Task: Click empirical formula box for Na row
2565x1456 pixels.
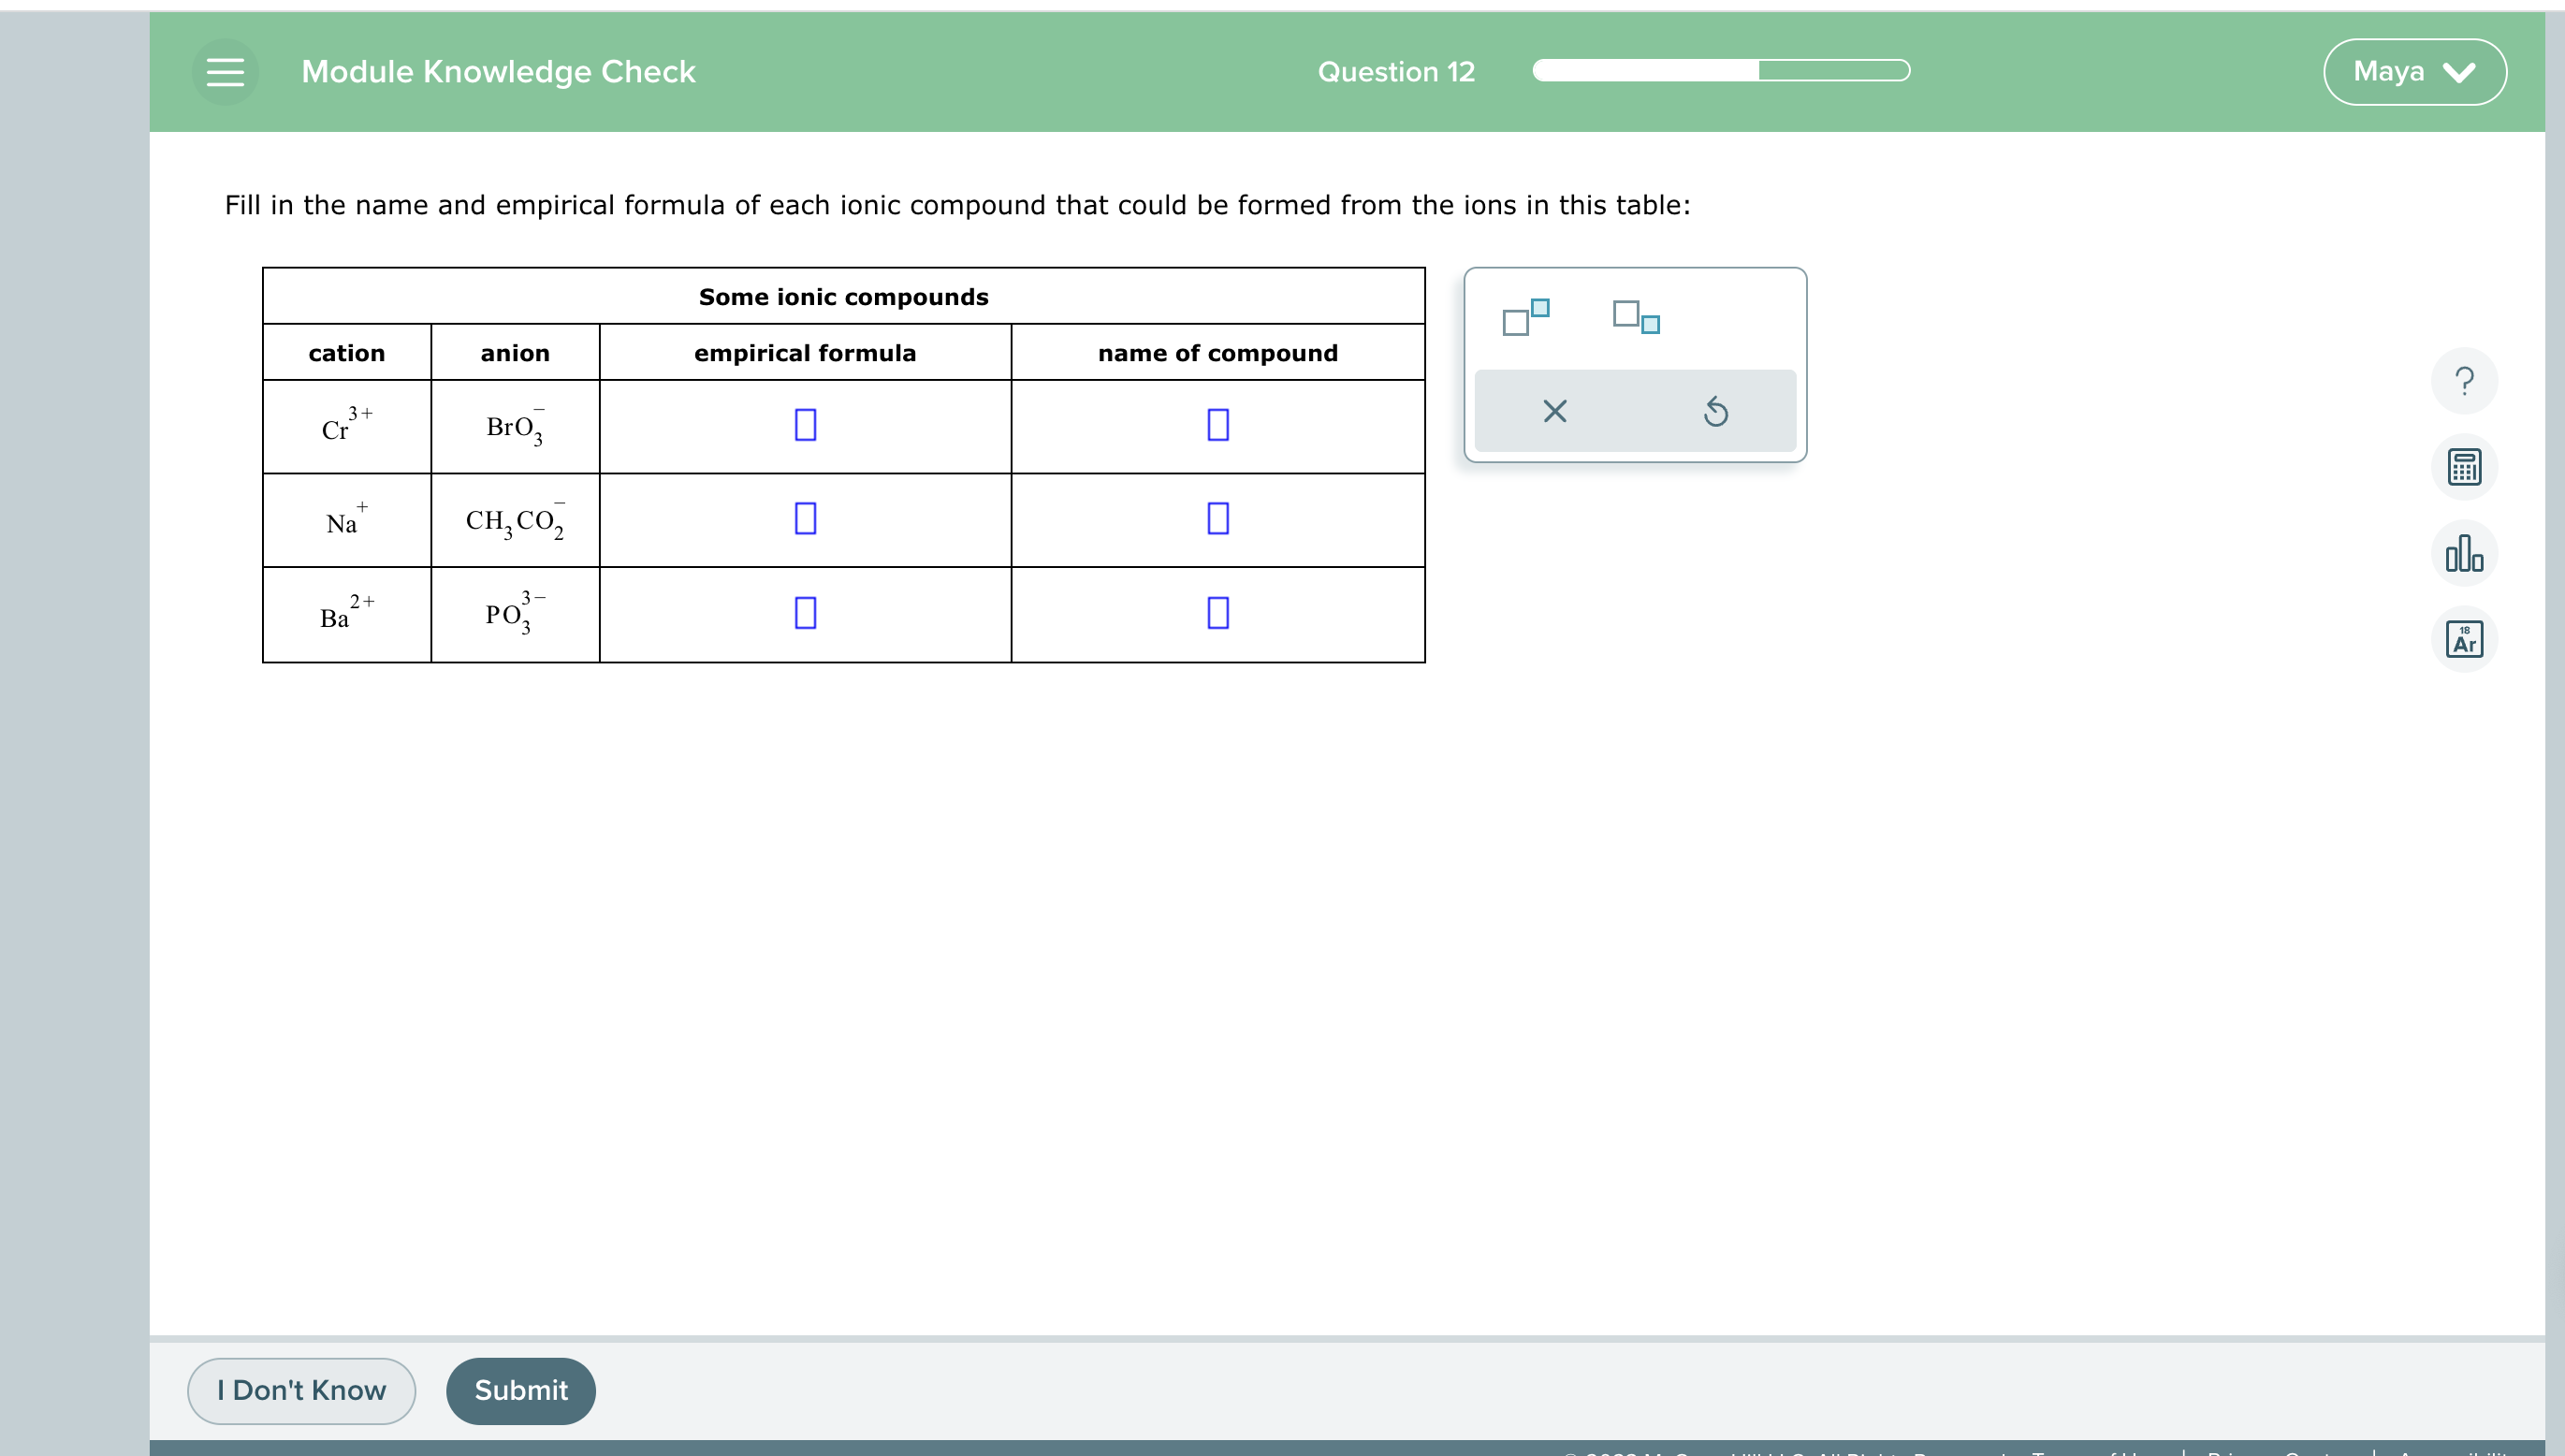Action: tap(805, 518)
